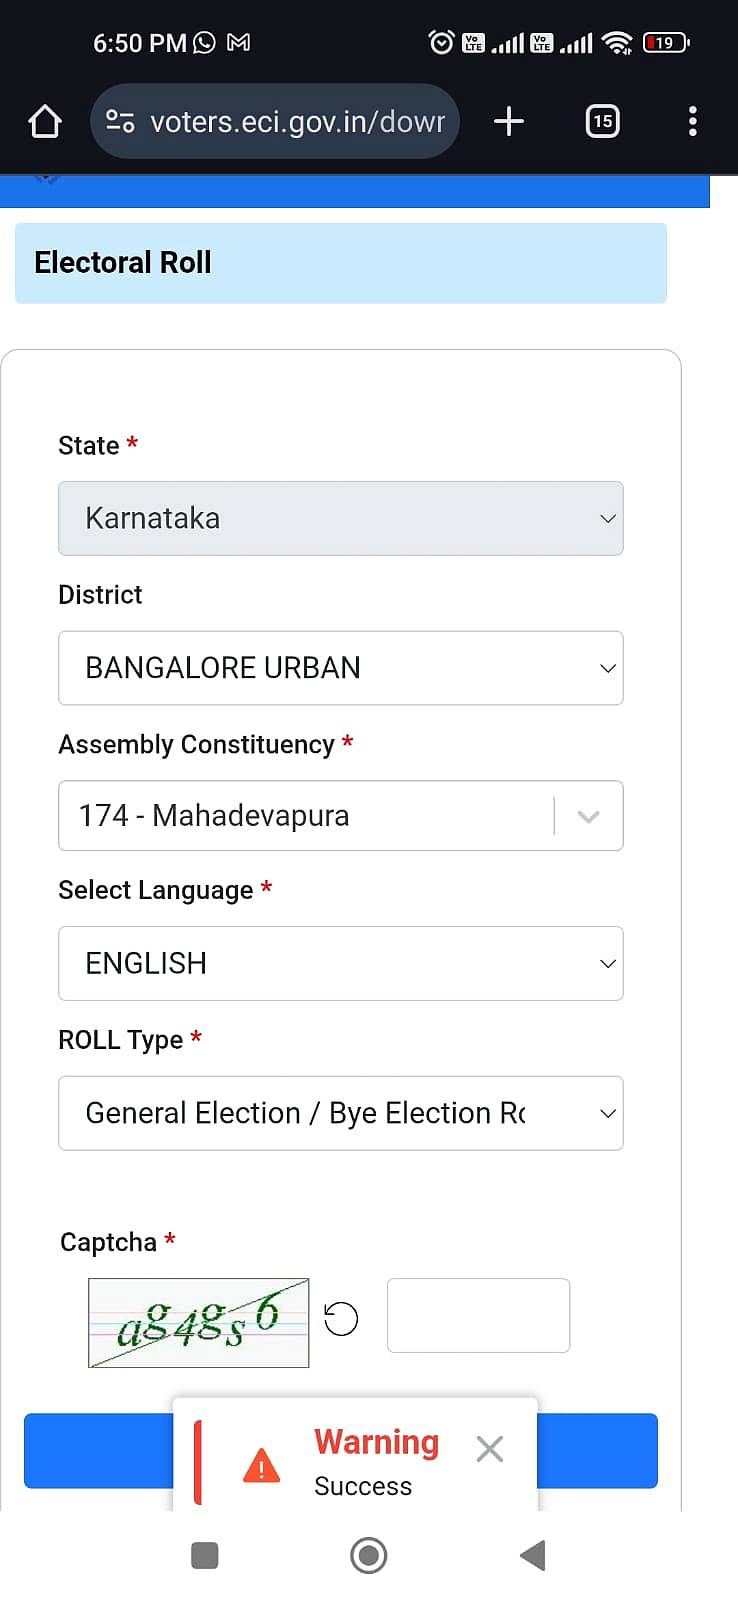738x1600 pixels.
Task: Click the blue button behind the toast
Action: [x=98, y=1450]
